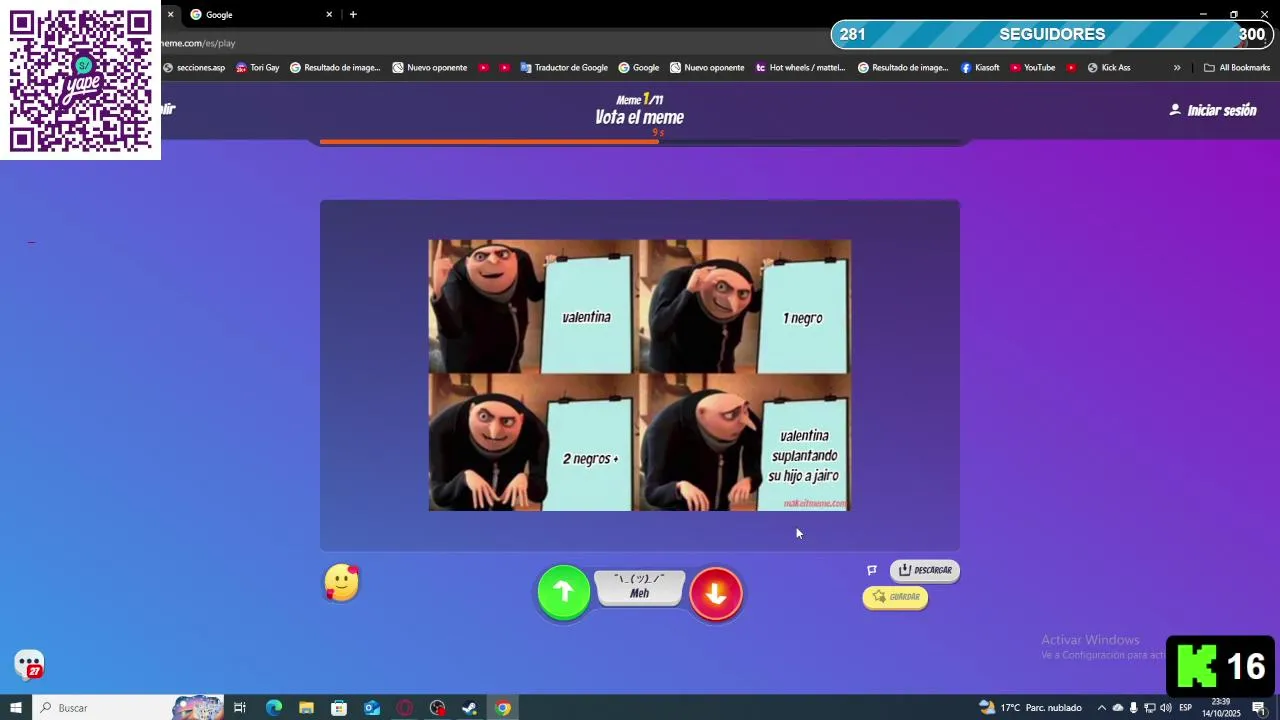Open Windows Start menu

pos(16,708)
